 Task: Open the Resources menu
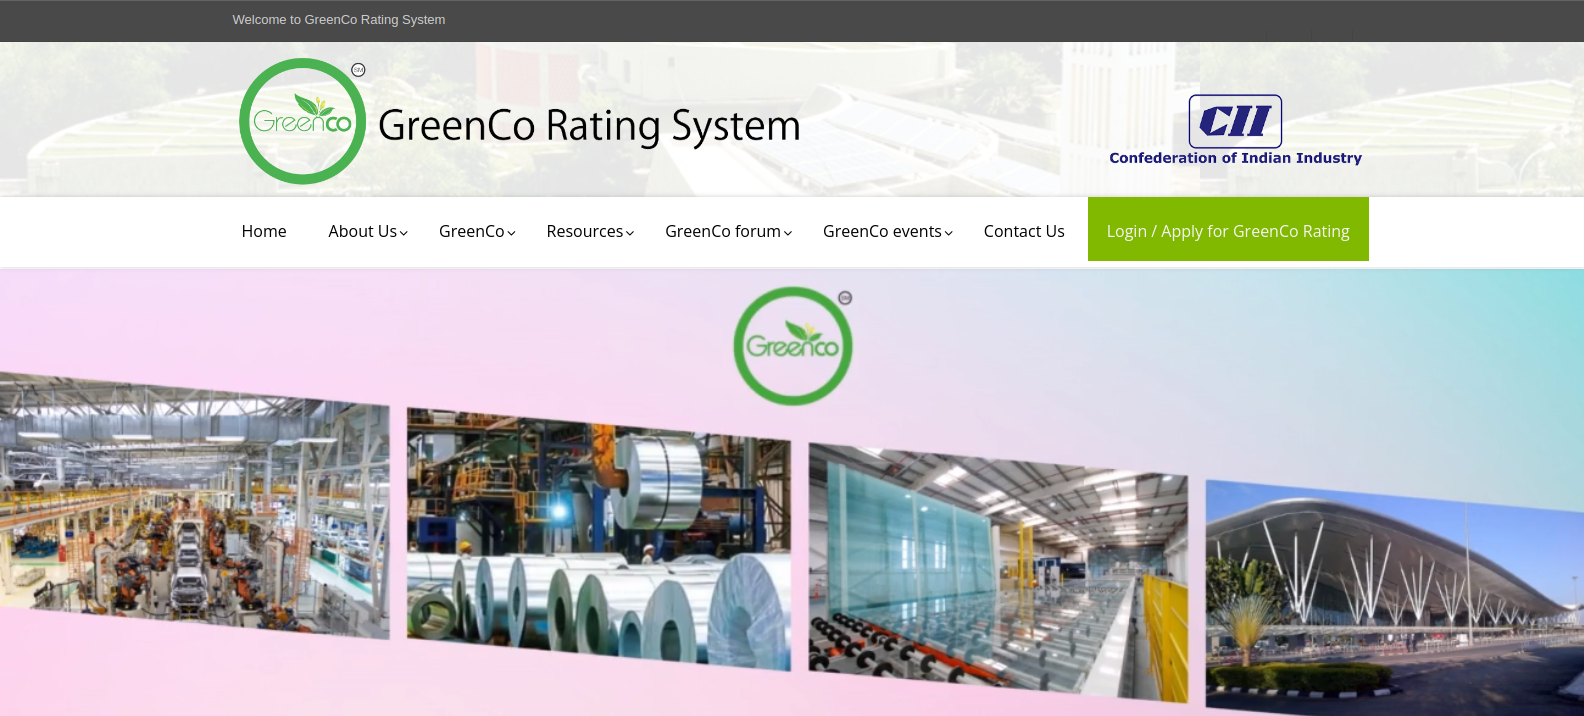(585, 231)
